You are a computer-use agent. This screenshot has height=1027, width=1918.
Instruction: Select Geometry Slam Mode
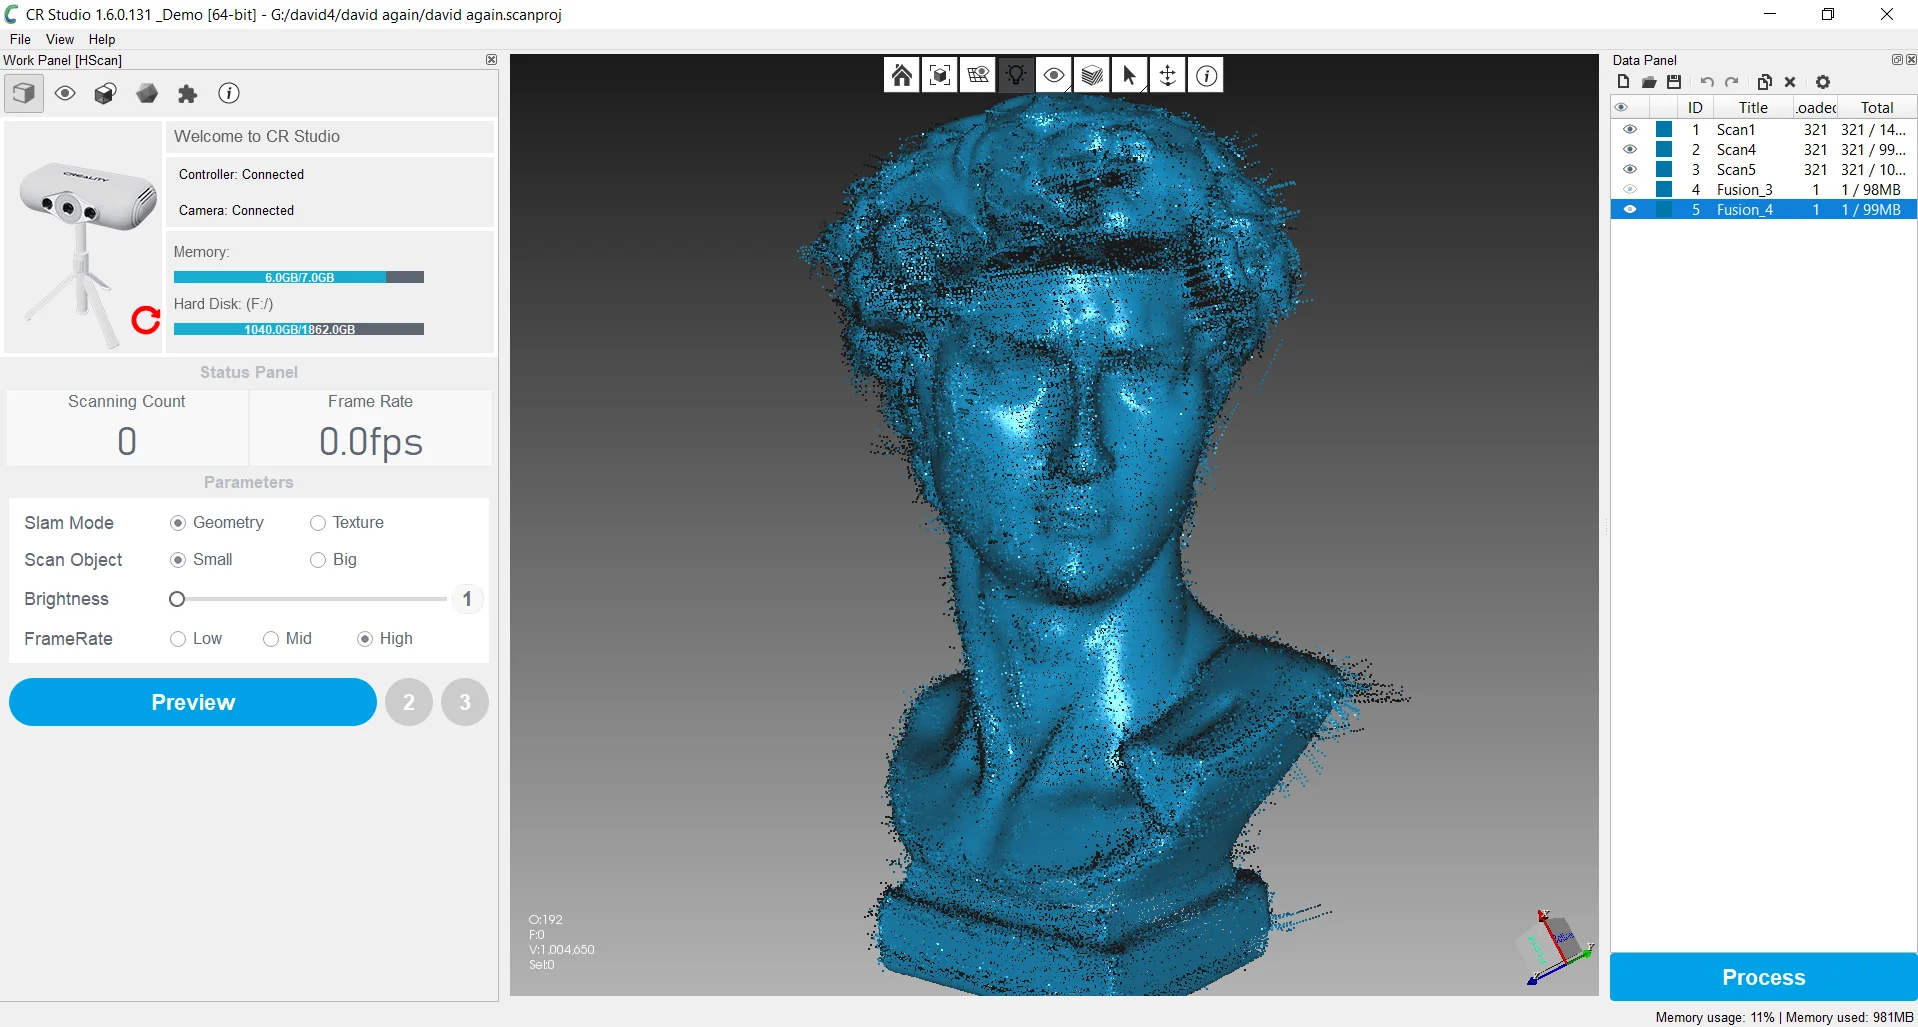pyautogui.click(x=178, y=523)
